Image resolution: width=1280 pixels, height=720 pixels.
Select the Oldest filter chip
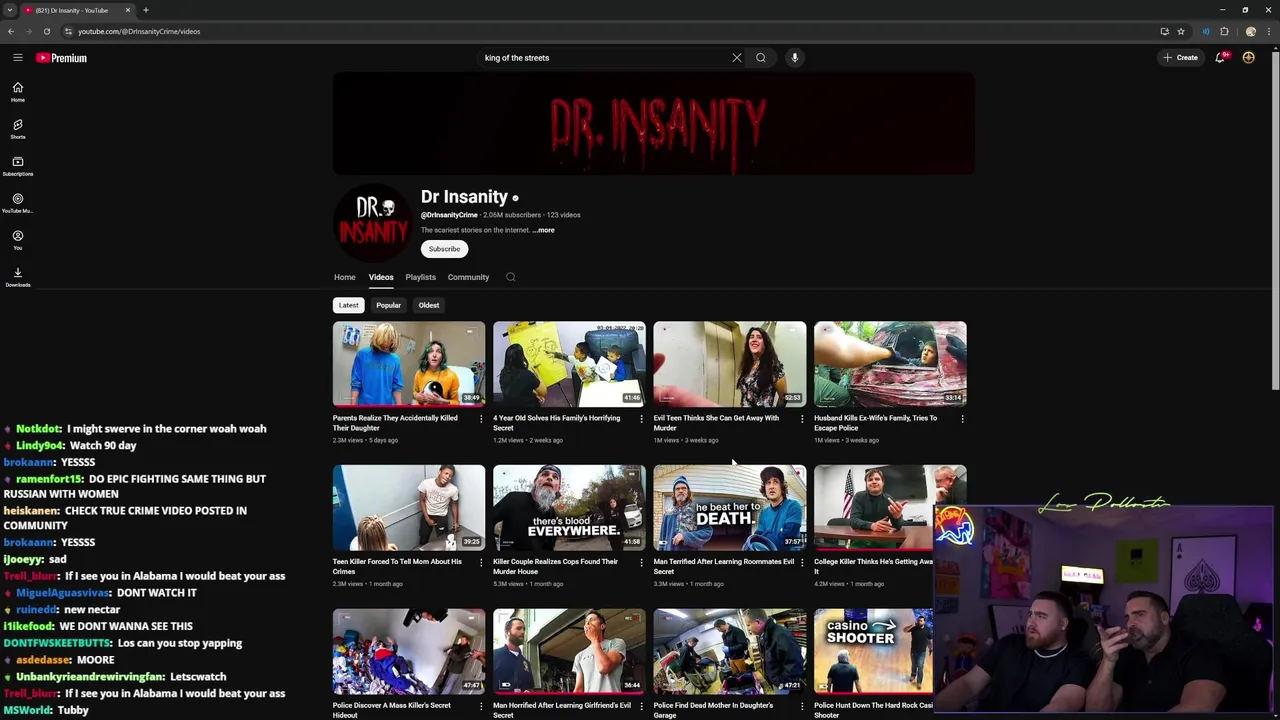click(x=429, y=305)
